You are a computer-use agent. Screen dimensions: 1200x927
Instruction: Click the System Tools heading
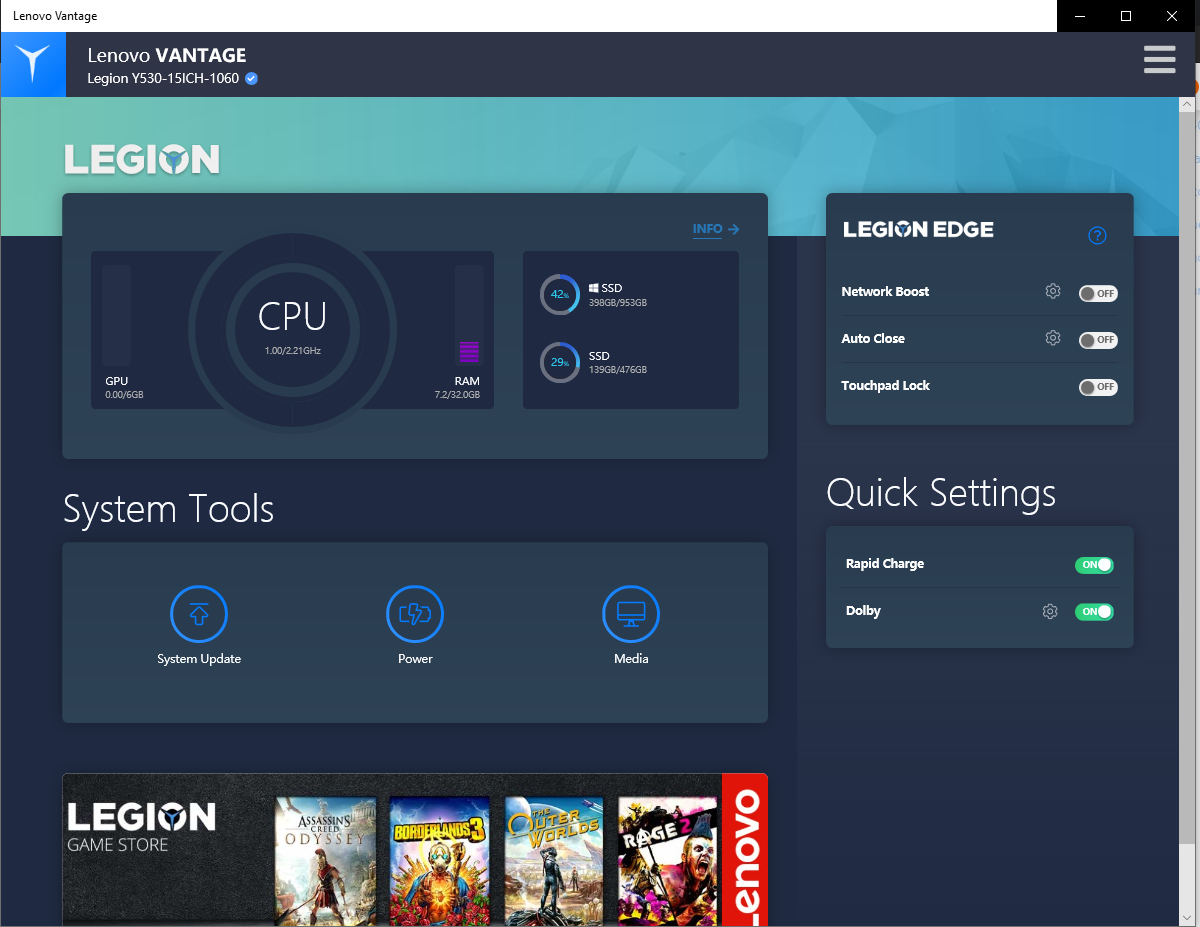168,509
